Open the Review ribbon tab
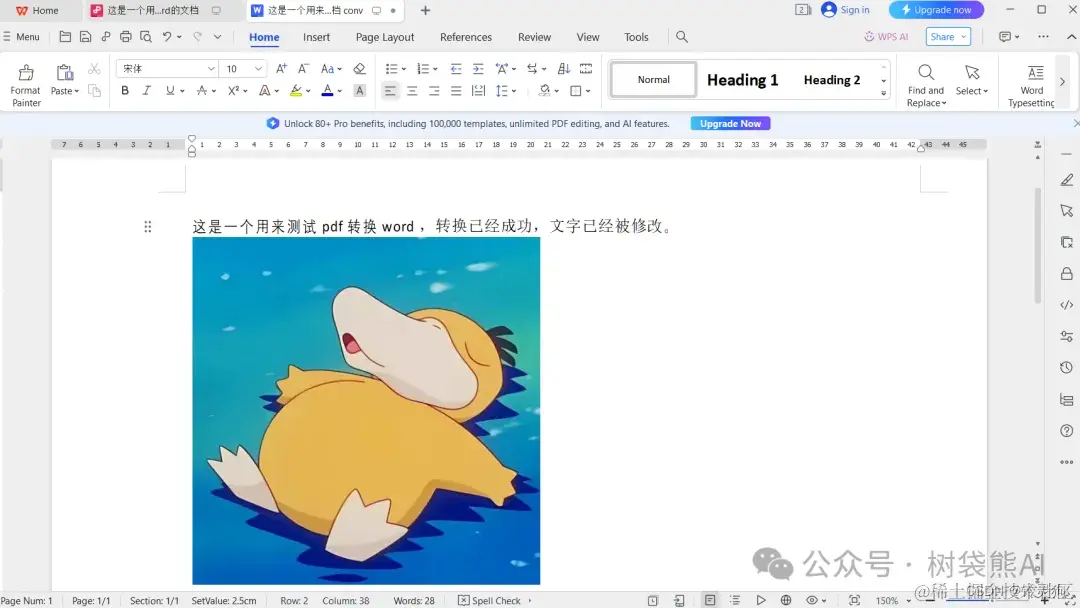This screenshot has width=1080, height=608. pyautogui.click(x=534, y=37)
